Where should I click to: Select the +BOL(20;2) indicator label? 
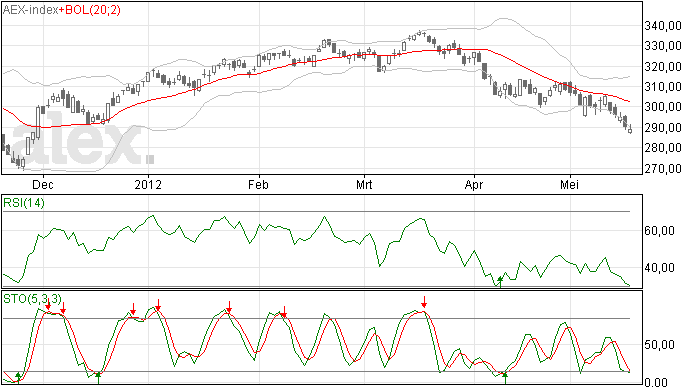coord(90,10)
